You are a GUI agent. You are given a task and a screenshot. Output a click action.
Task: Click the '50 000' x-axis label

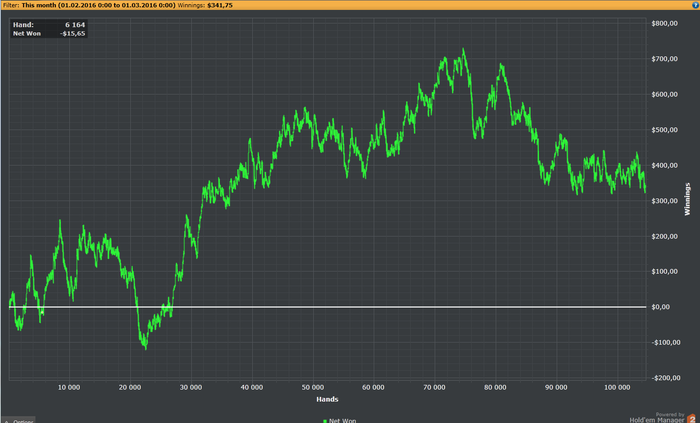click(312, 387)
